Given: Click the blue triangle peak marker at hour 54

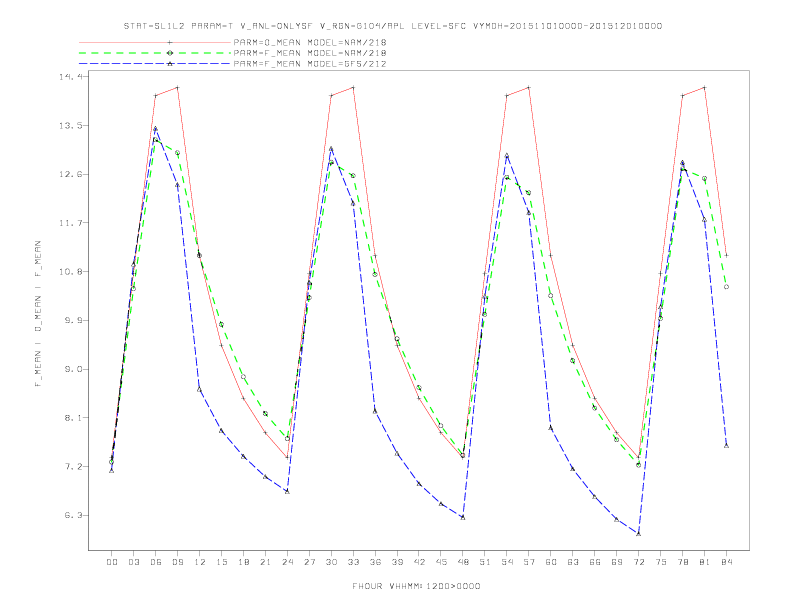Looking at the screenshot, I should 507,156.
